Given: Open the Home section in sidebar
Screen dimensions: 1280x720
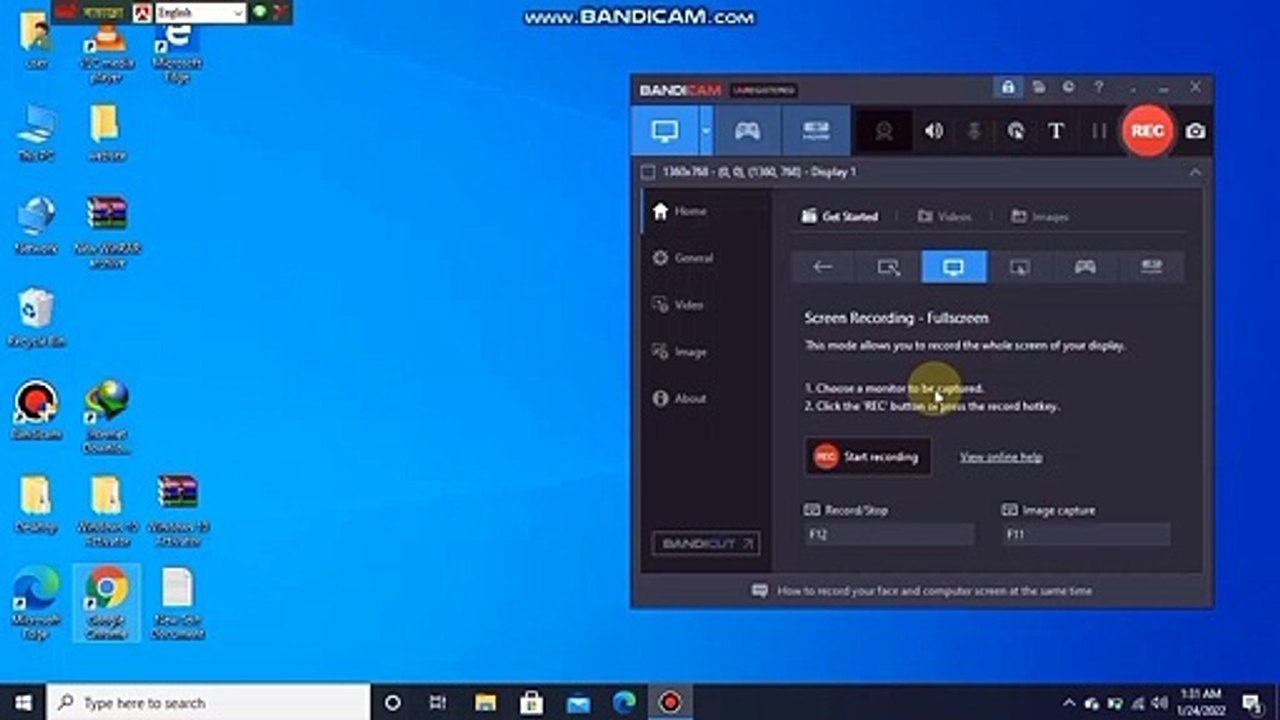Looking at the screenshot, I should 704,211.
